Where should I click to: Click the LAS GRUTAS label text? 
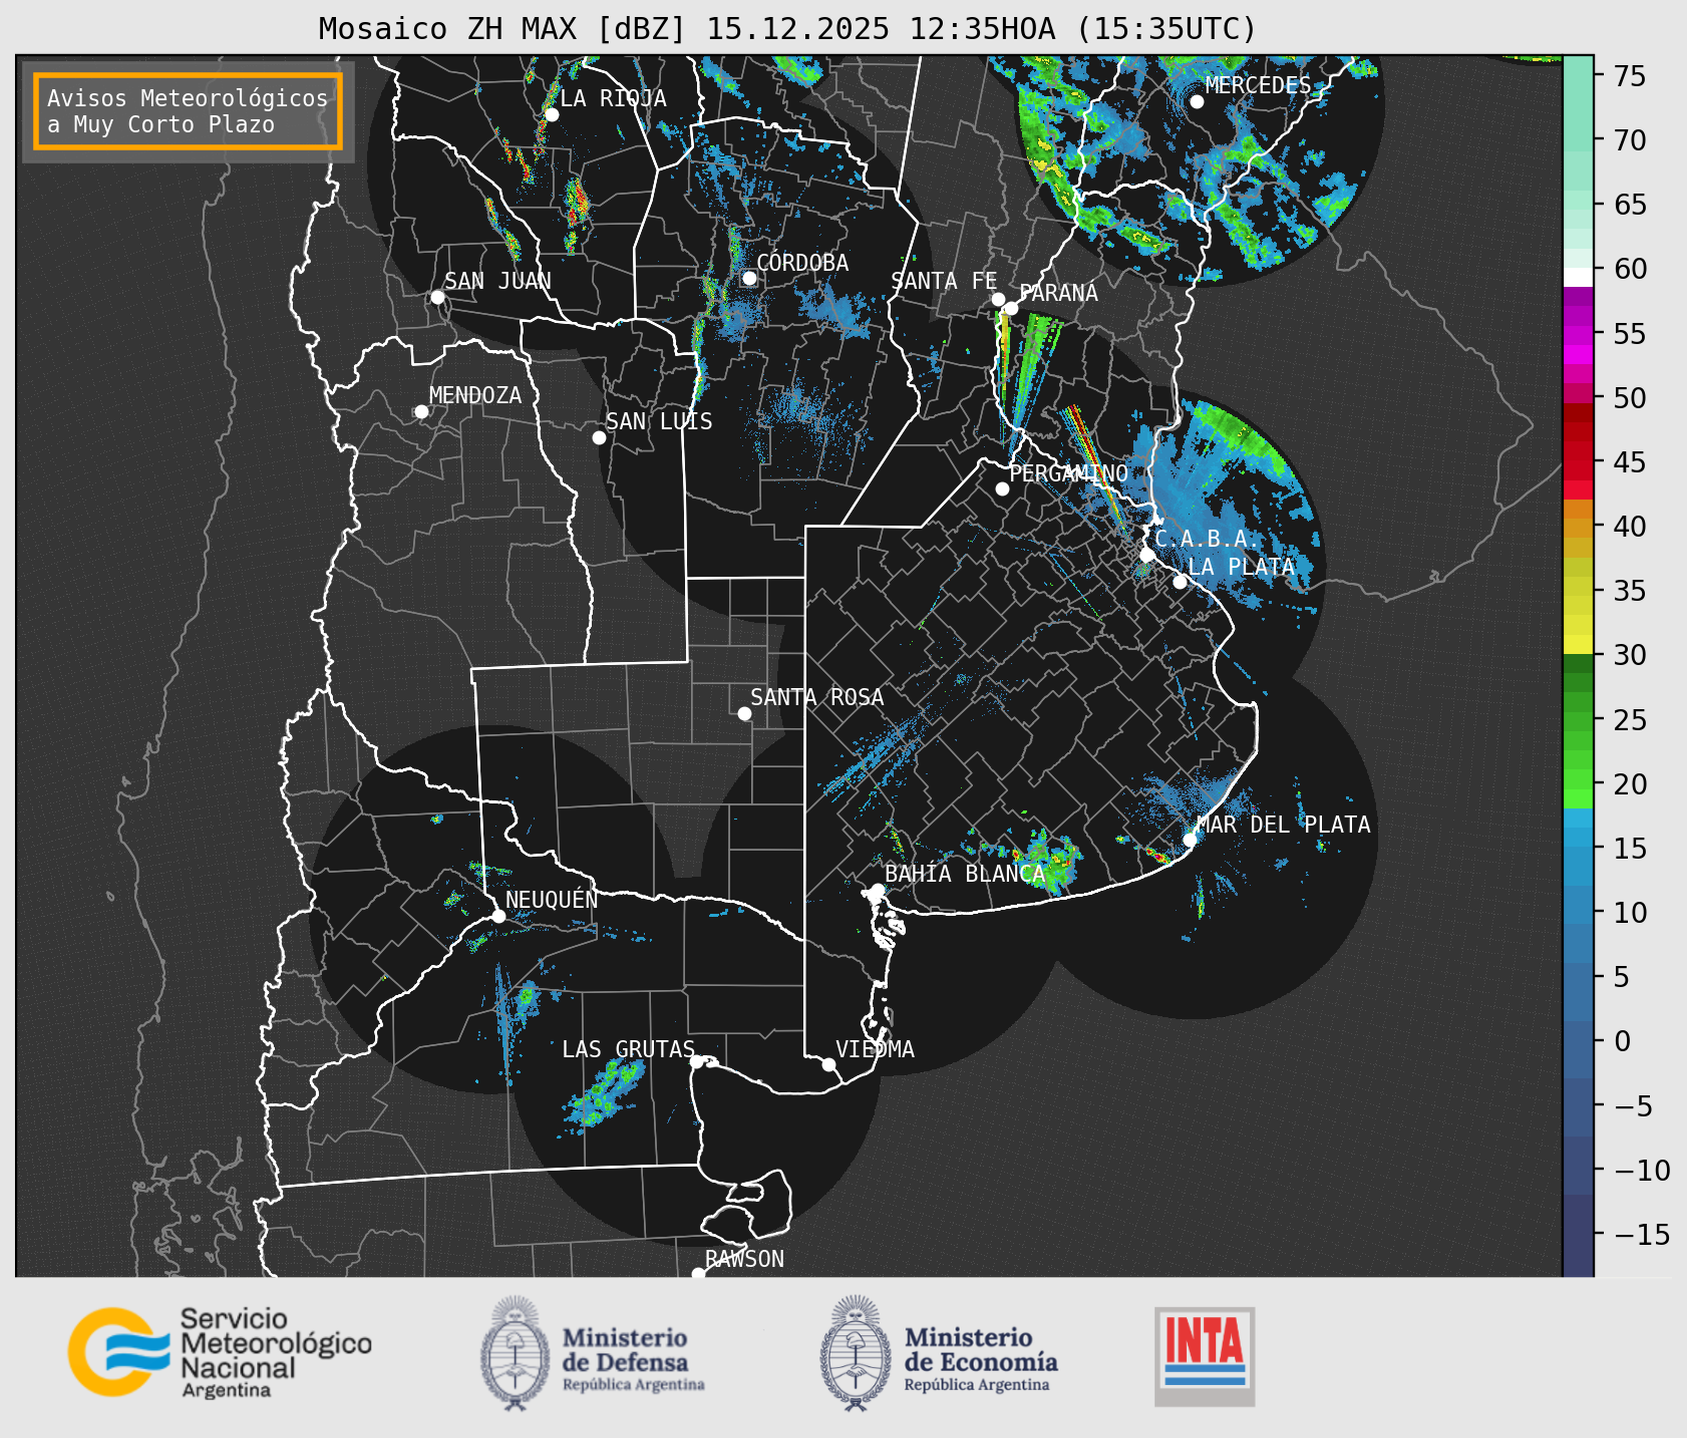click(x=628, y=1049)
